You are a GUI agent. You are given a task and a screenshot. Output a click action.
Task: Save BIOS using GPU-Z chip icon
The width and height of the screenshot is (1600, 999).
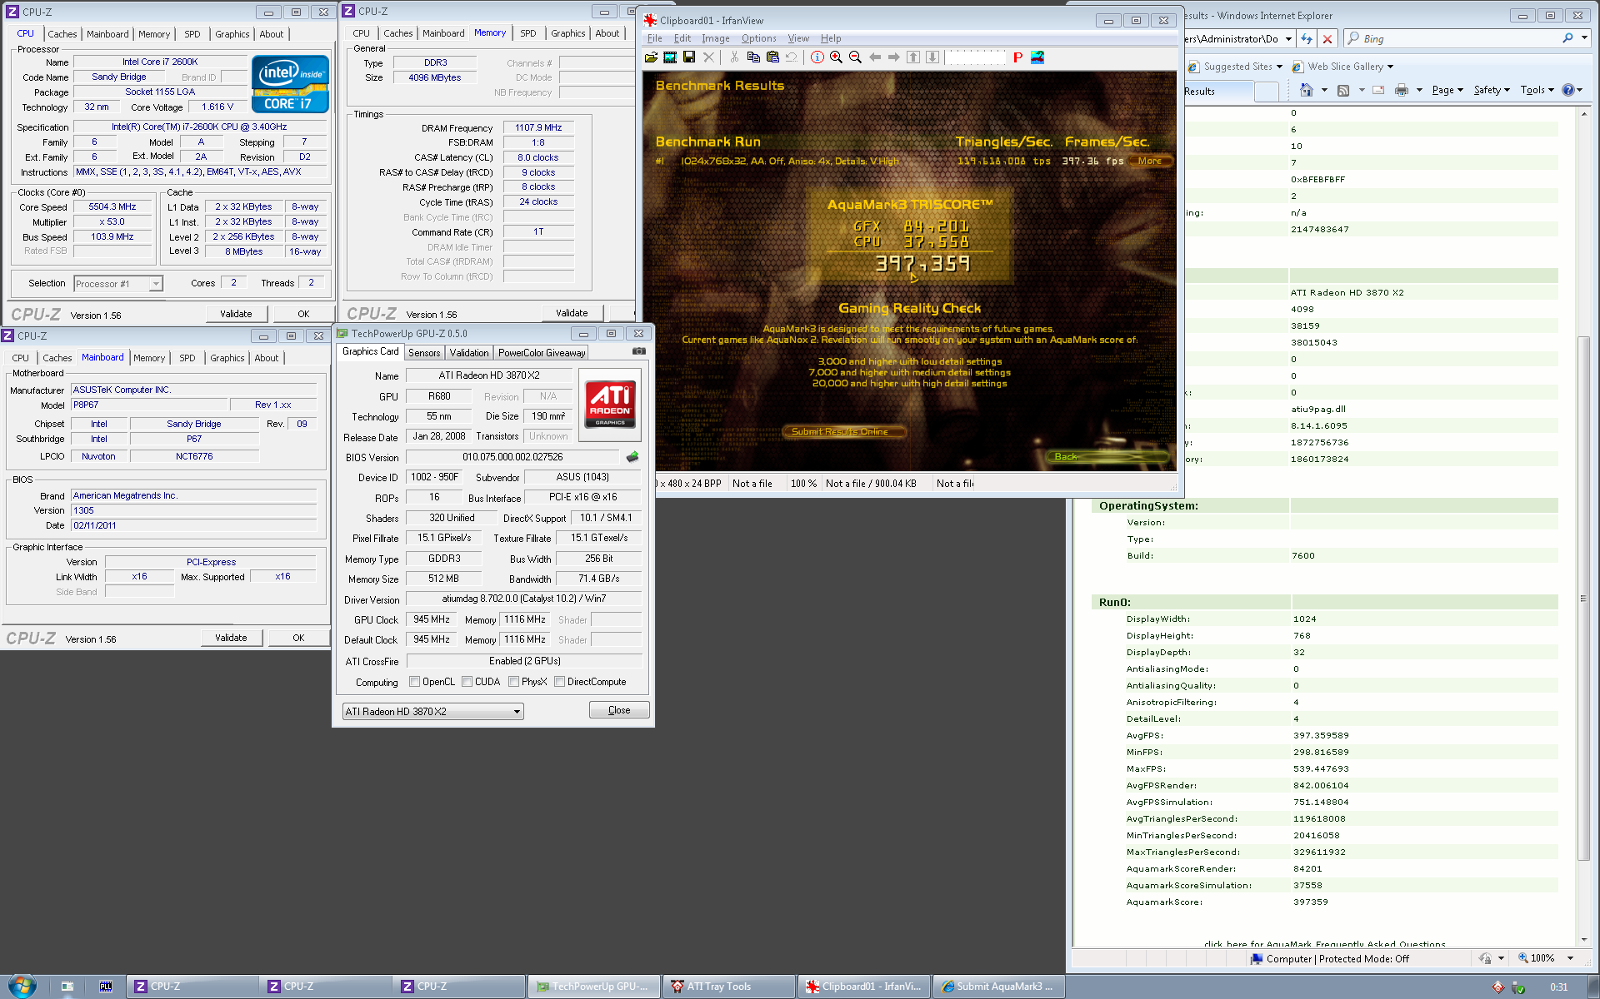coord(632,457)
